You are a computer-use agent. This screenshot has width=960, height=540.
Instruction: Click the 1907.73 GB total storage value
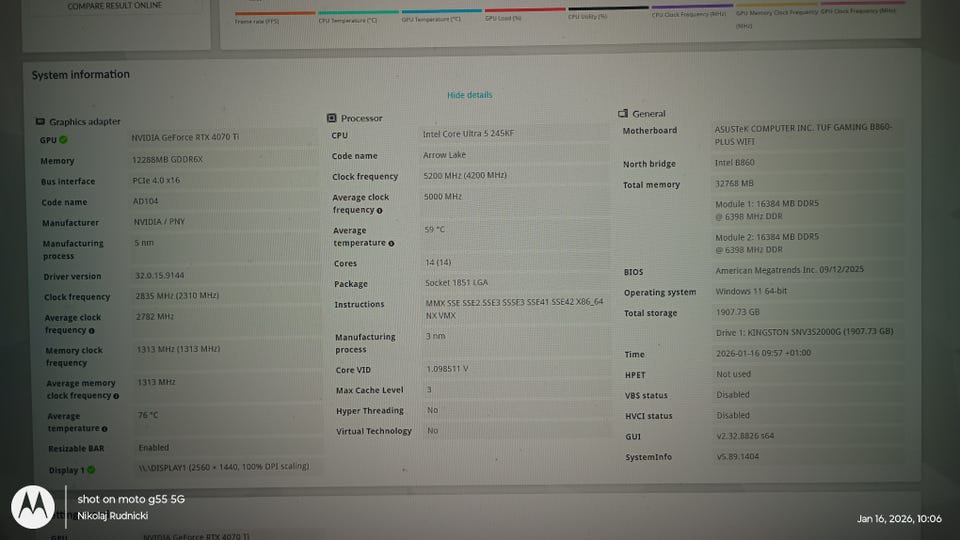click(738, 312)
